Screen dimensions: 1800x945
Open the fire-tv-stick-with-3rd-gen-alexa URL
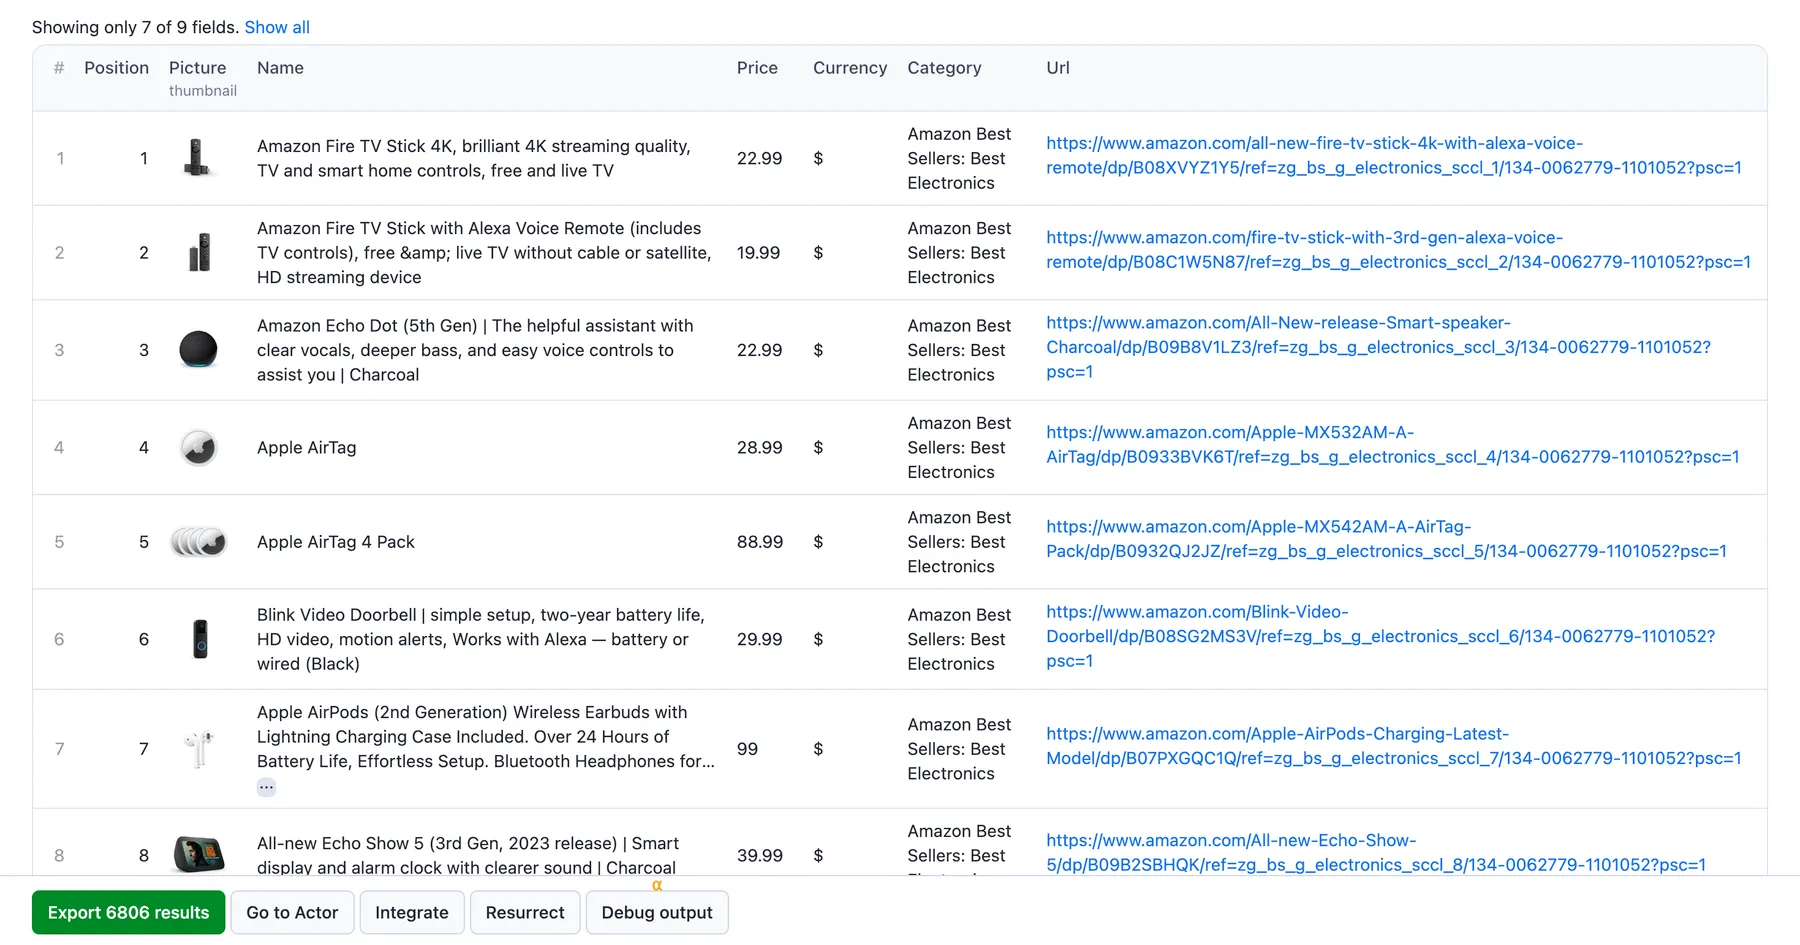pyautogui.click(x=1398, y=250)
